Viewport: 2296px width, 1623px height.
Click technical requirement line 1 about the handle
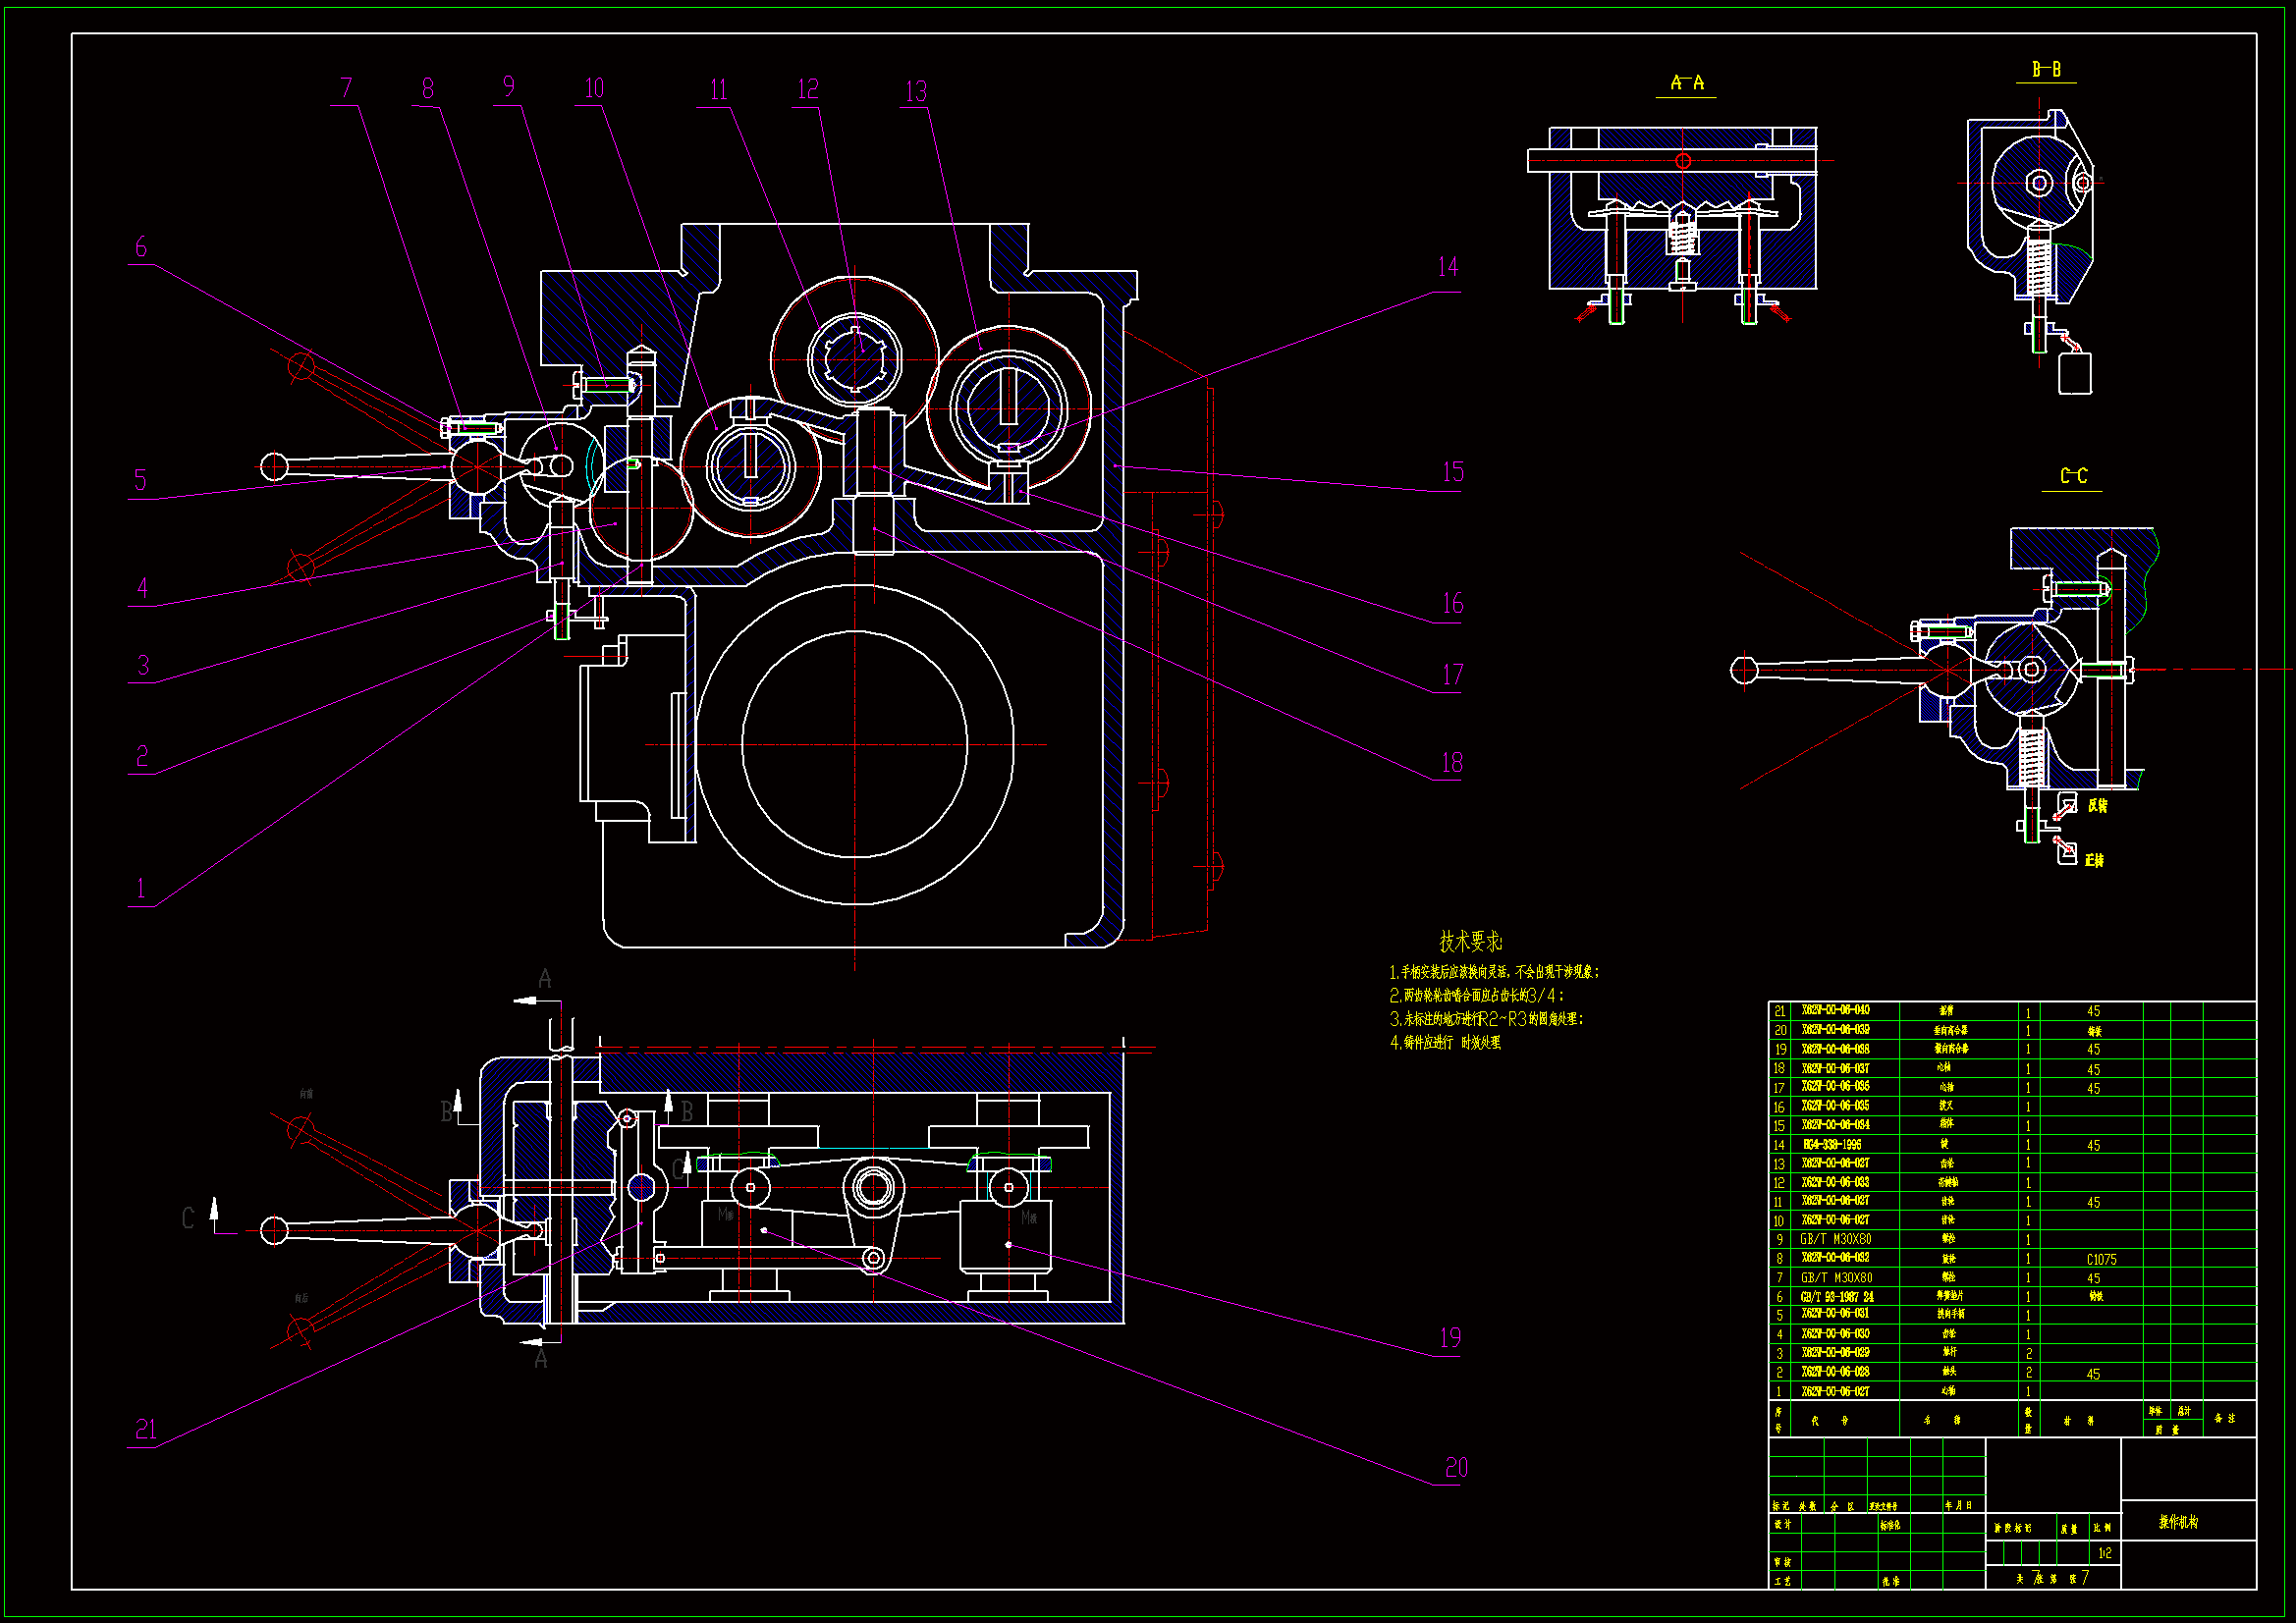pos(1494,972)
